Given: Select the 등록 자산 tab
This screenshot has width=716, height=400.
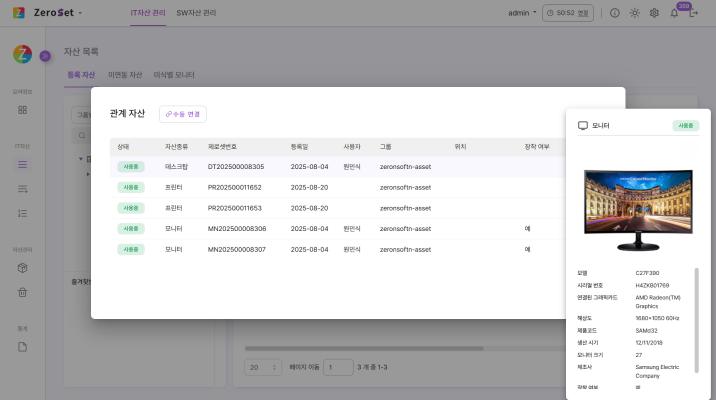Looking at the screenshot, I should pyautogui.click(x=81, y=75).
